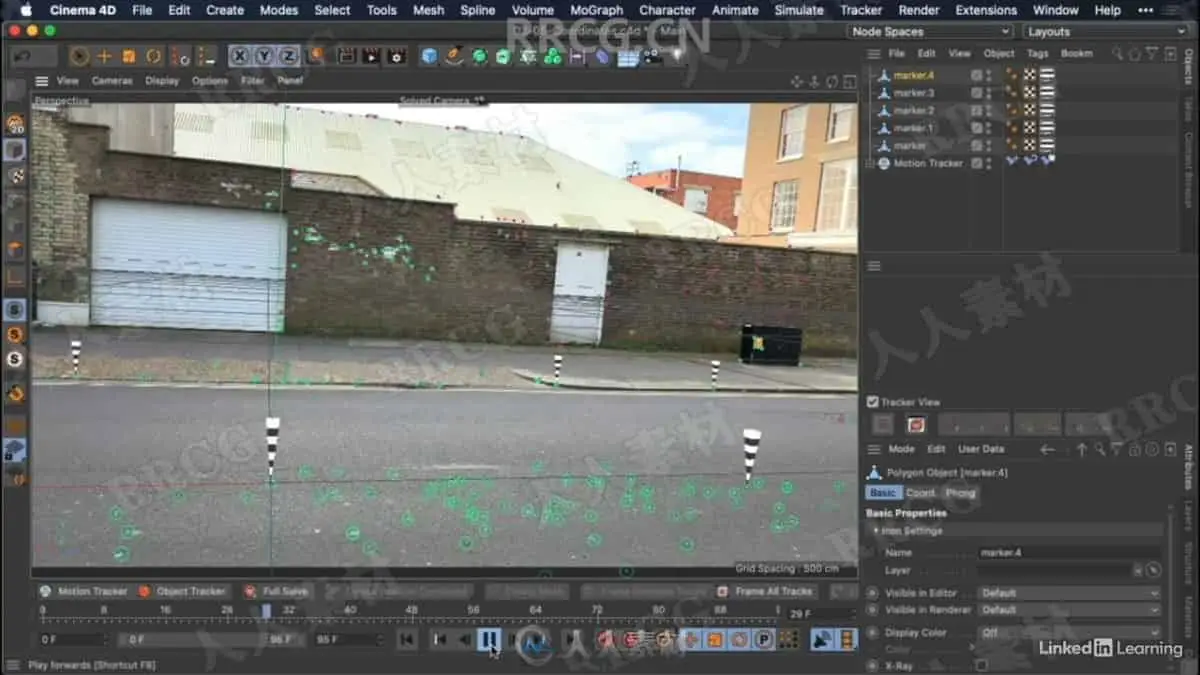1200x675 pixels.
Task: Click marker.3 striped material tag
Action: pyautogui.click(x=1047, y=93)
